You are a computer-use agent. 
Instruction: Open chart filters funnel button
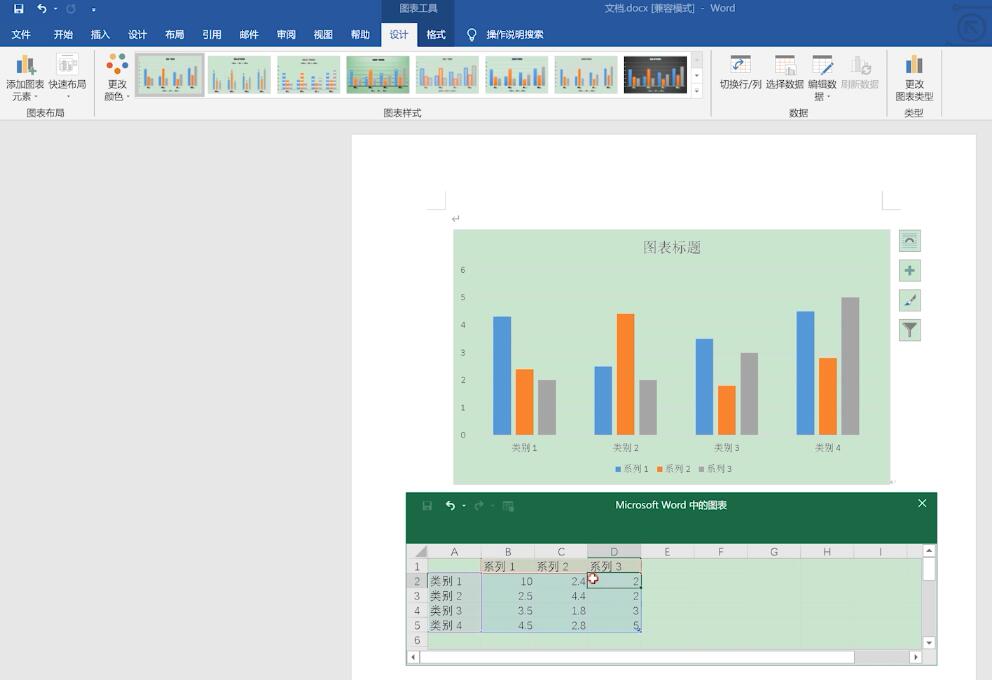click(x=910, y=330)
